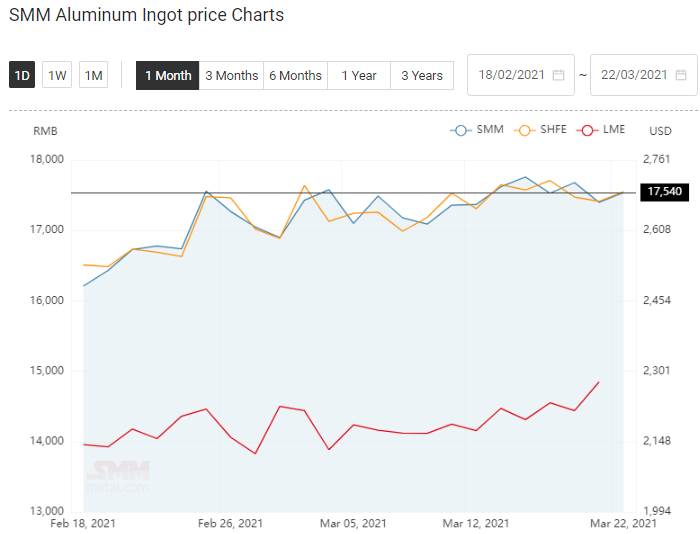Open end date field 22/03/2021
The image size is (700, 534).
point(643,75)
